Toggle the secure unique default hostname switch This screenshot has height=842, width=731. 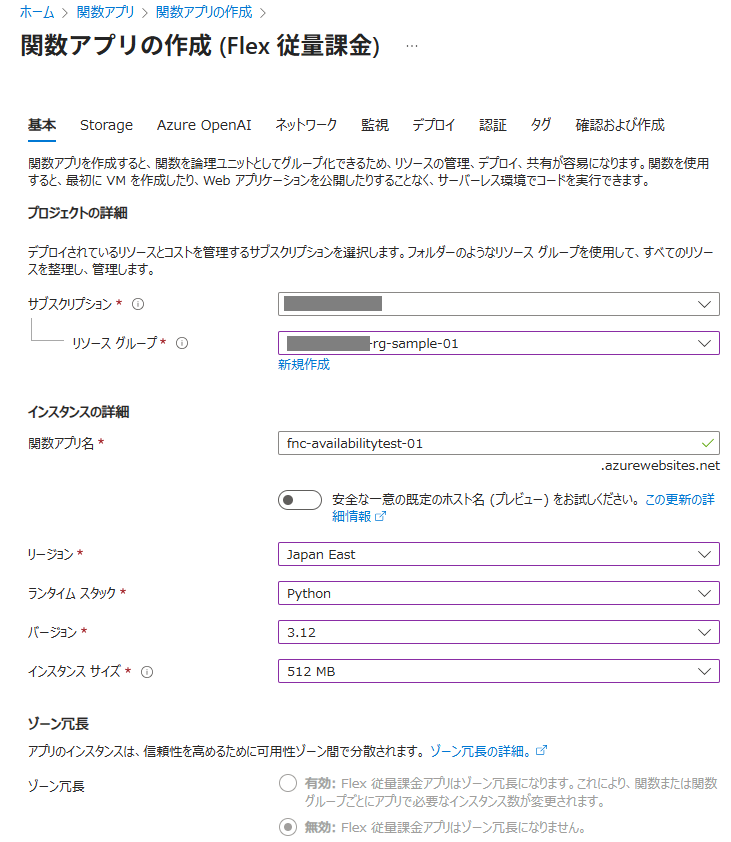click(300, 500)
